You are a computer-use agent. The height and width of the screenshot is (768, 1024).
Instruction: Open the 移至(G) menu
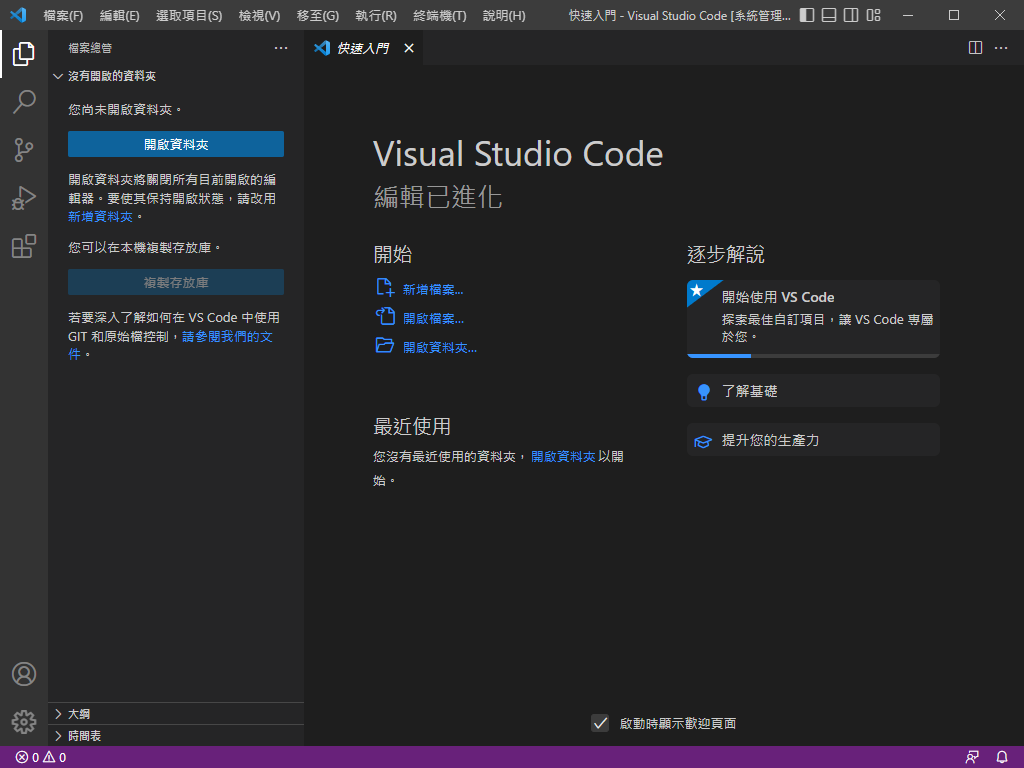[318, 15]
